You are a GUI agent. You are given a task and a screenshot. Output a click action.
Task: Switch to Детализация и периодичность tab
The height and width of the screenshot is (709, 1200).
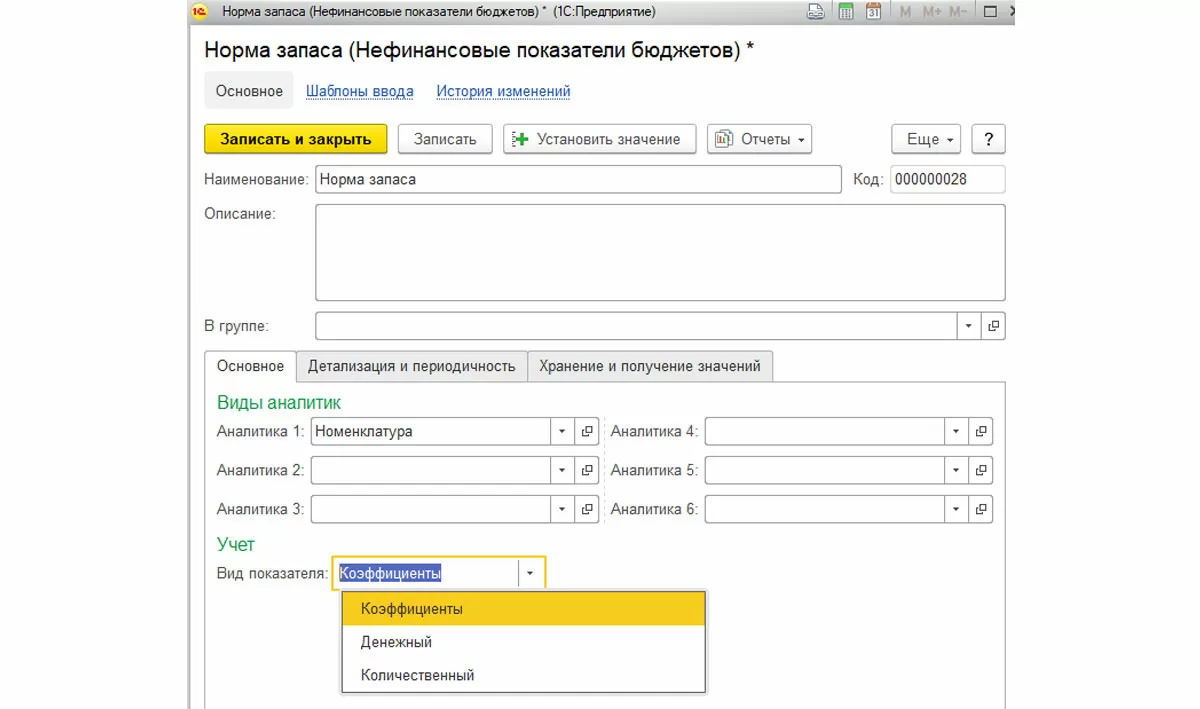(411, 366)
